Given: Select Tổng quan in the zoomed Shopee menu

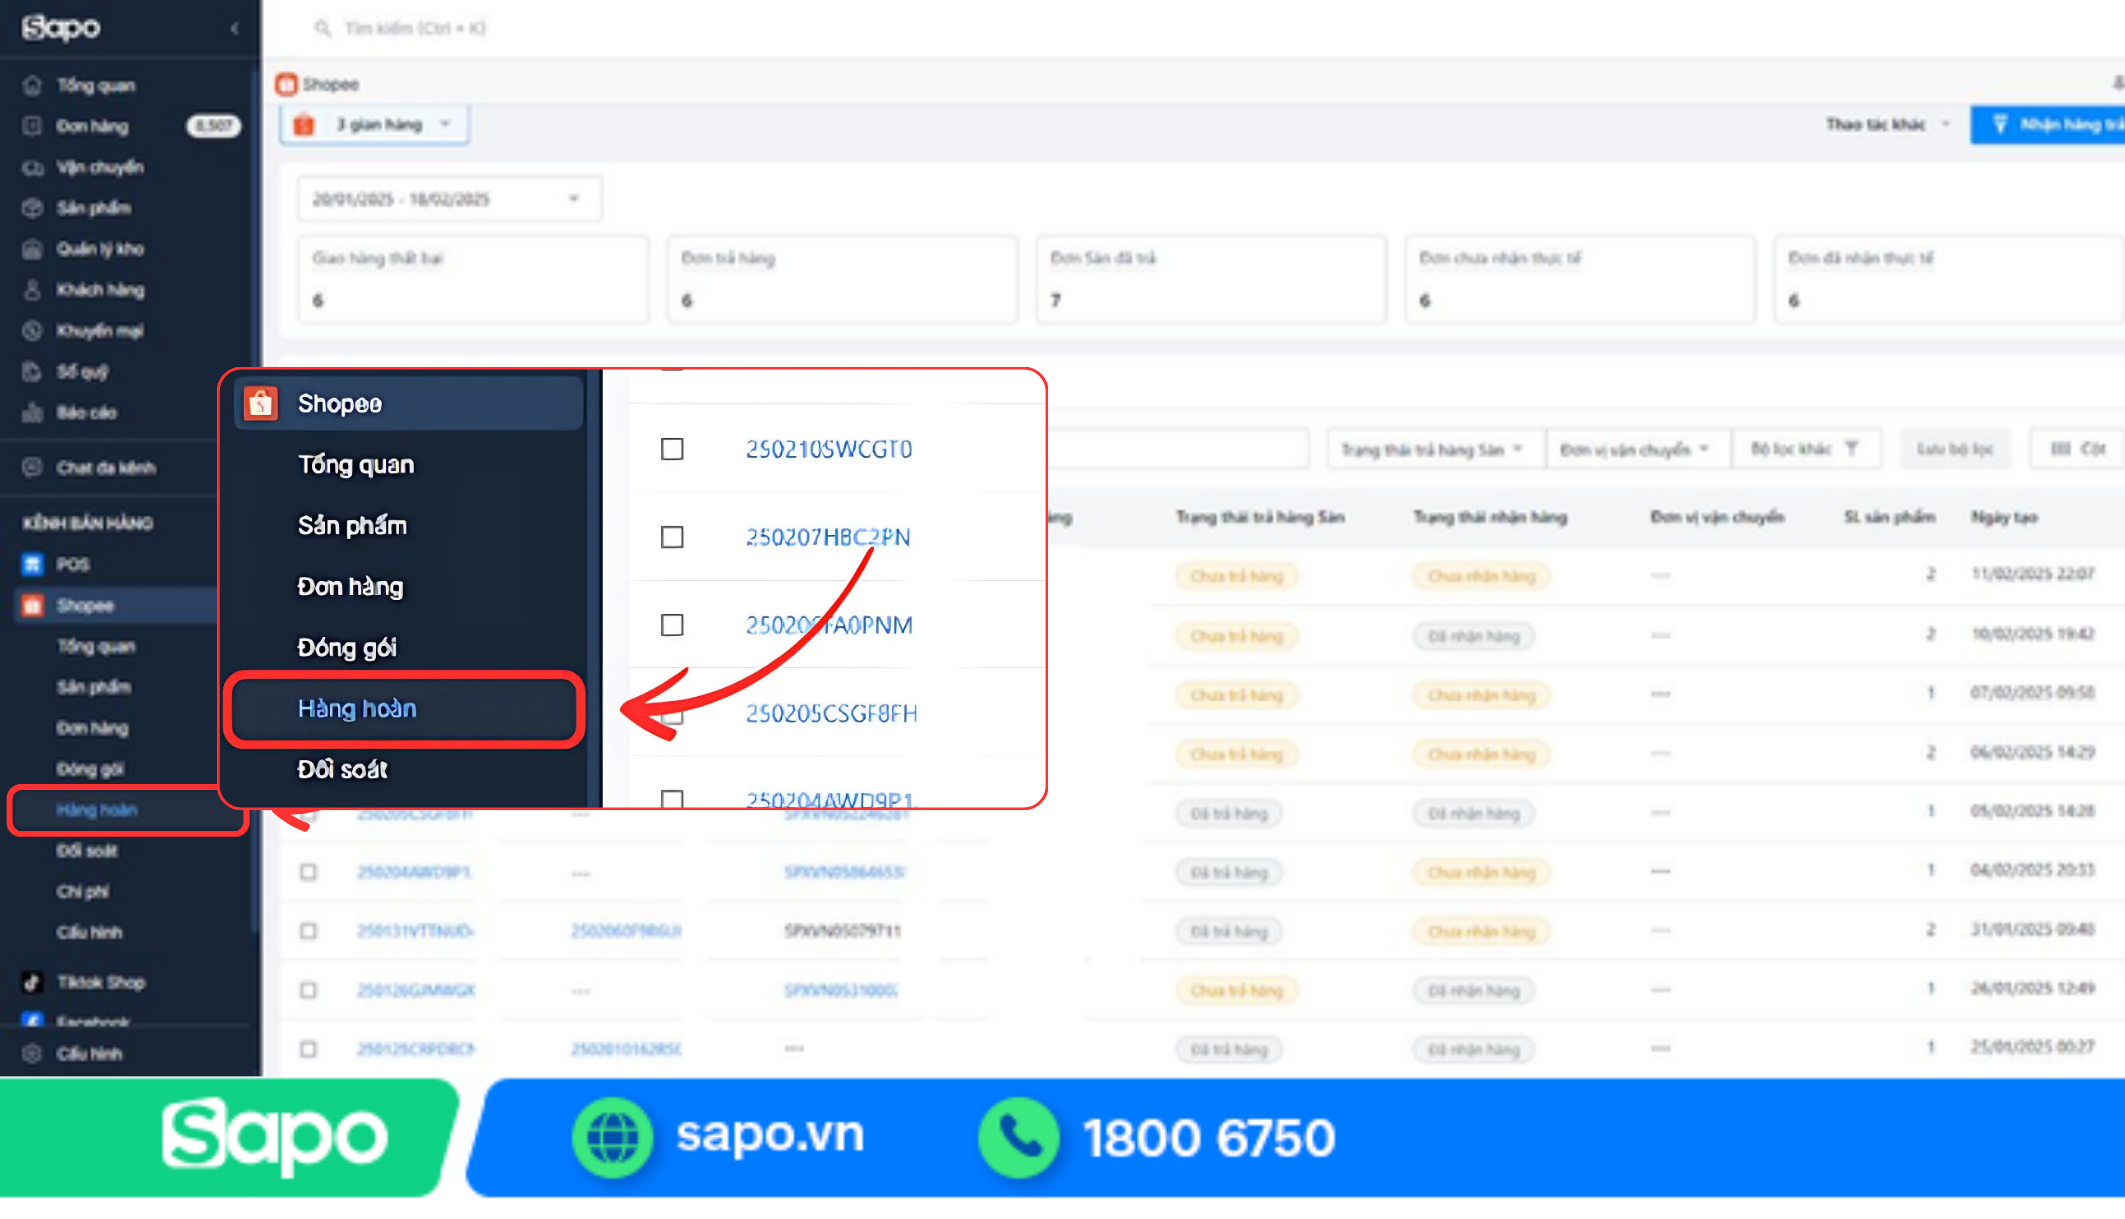Looking at the screenshot, I should 355,464.
